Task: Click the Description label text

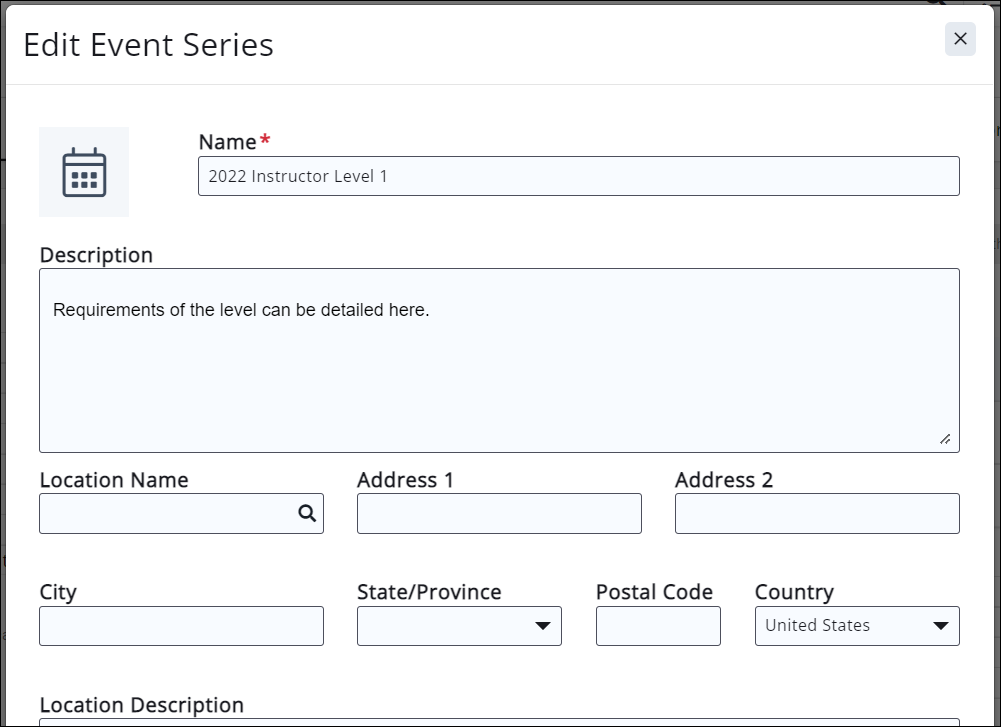Action: pyautogui.click(x=96, y=255)
